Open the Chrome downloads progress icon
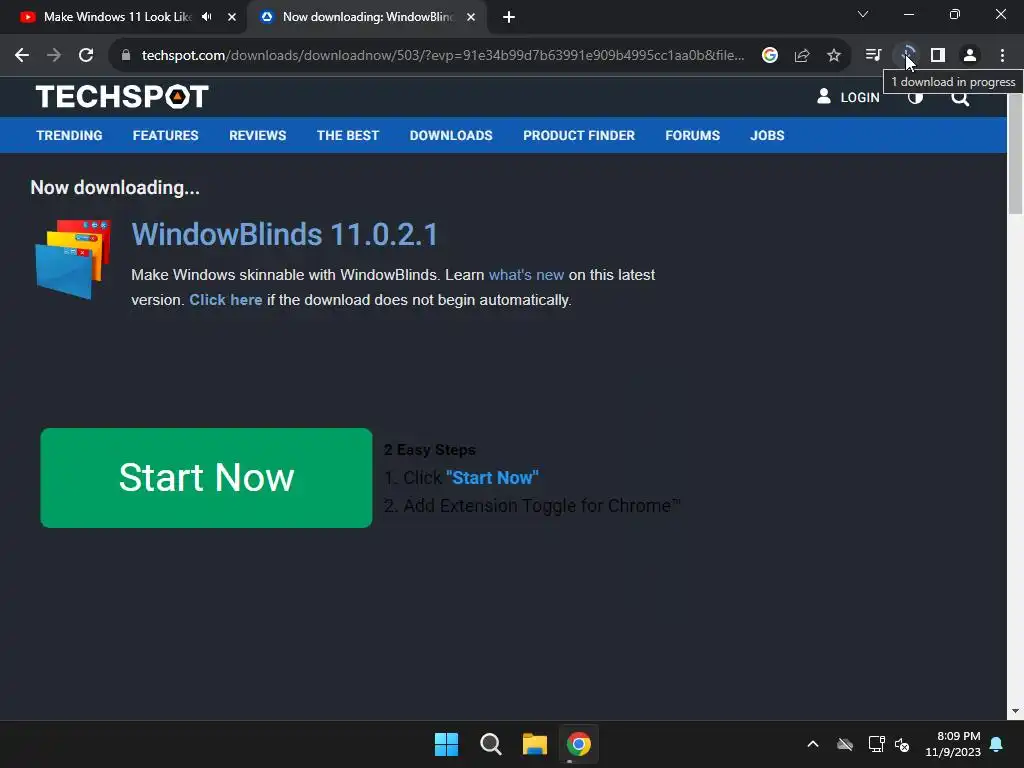Viewport: 1024px width, 768px height. click(907, 56)
